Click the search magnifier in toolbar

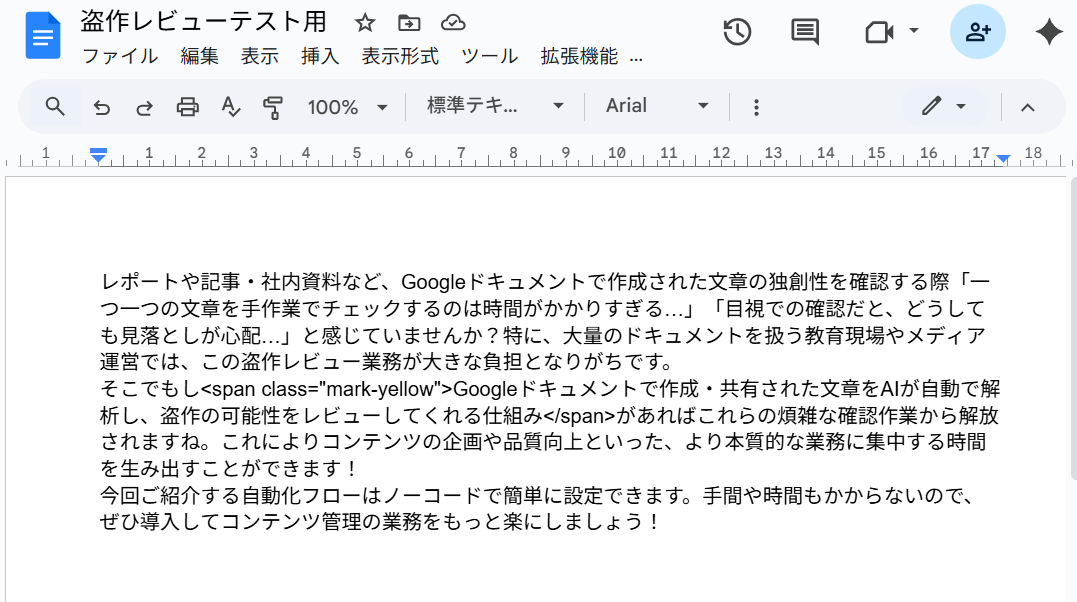click(x=55, y=107)
